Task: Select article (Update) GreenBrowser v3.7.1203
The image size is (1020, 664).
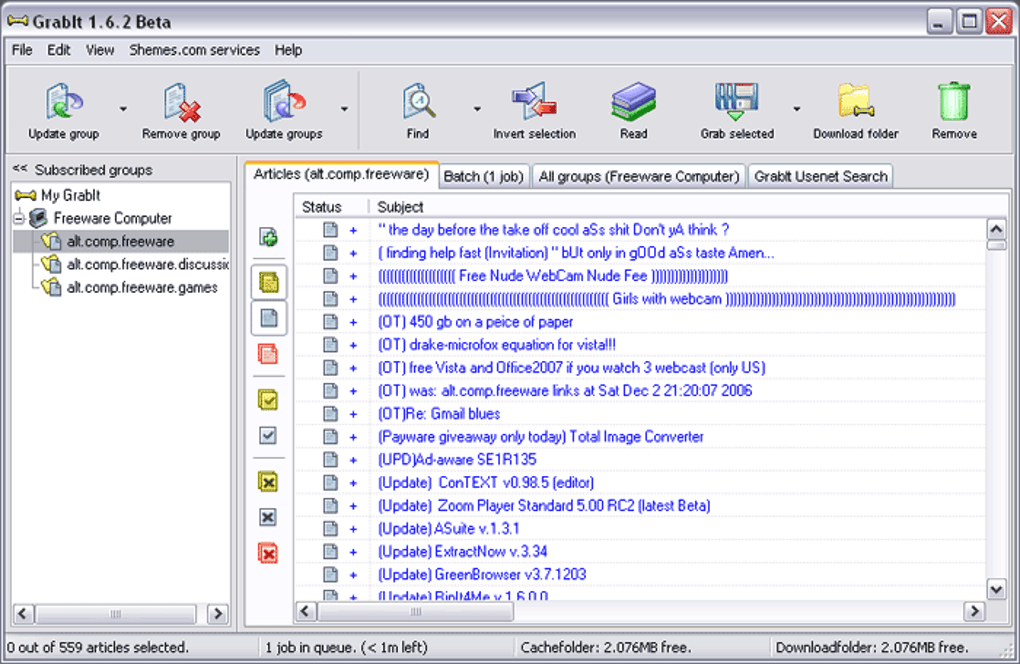Action: [482, 574]
